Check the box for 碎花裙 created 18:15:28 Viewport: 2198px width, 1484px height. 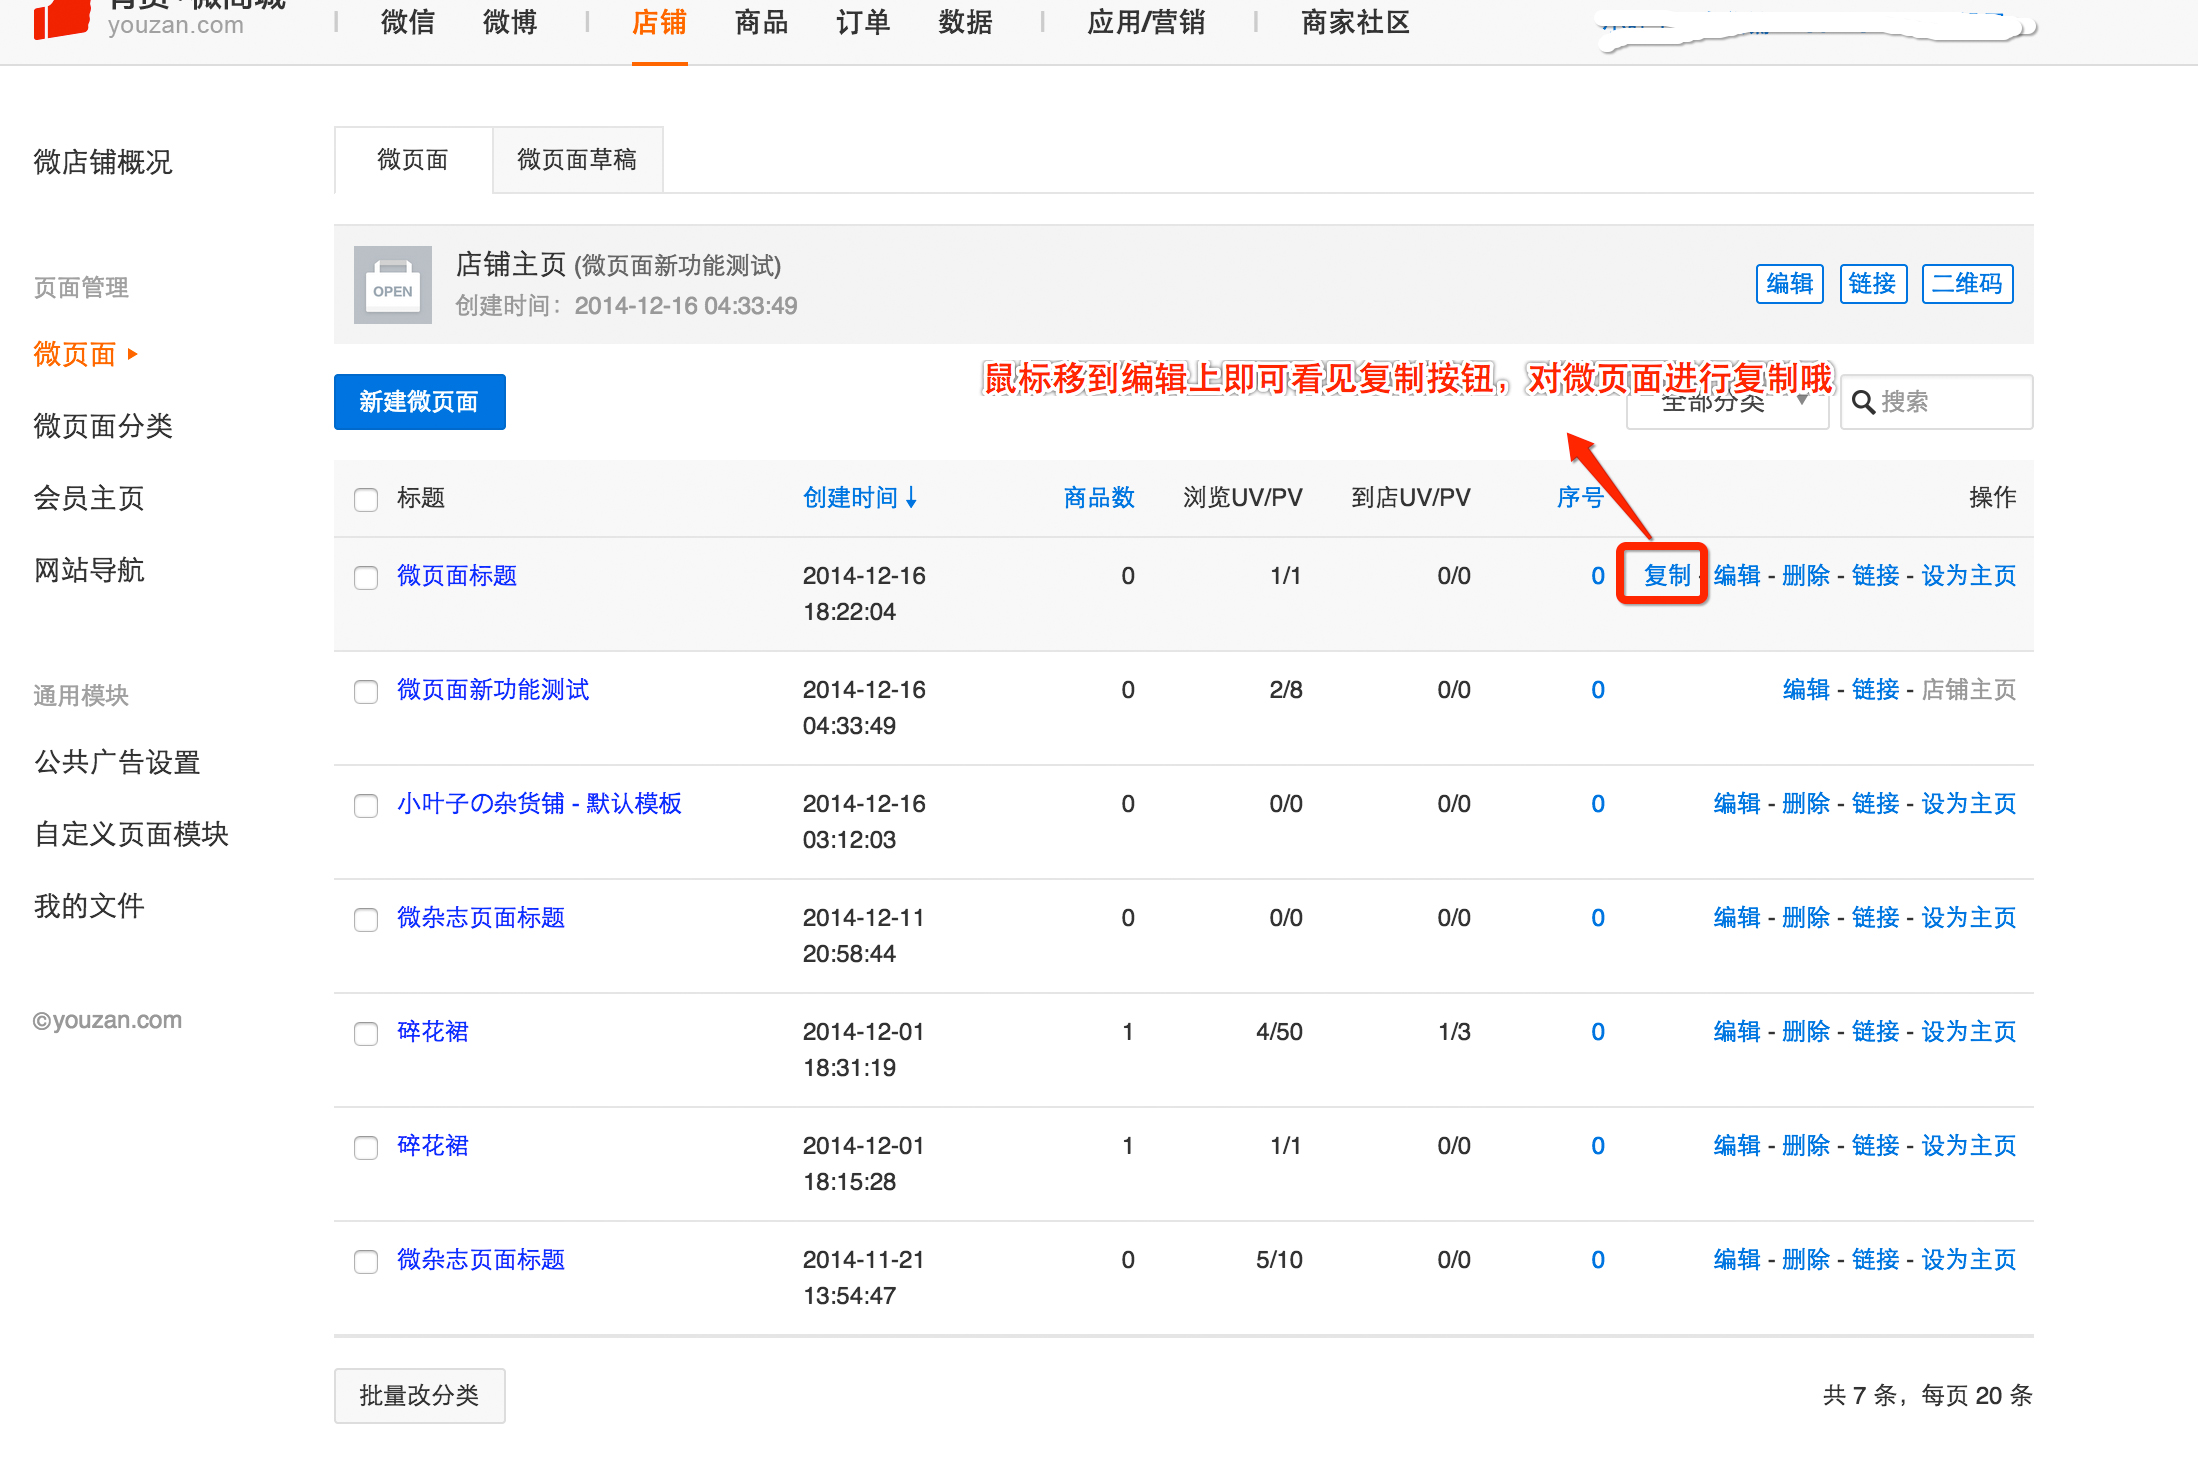click(x=366, y=1147)
